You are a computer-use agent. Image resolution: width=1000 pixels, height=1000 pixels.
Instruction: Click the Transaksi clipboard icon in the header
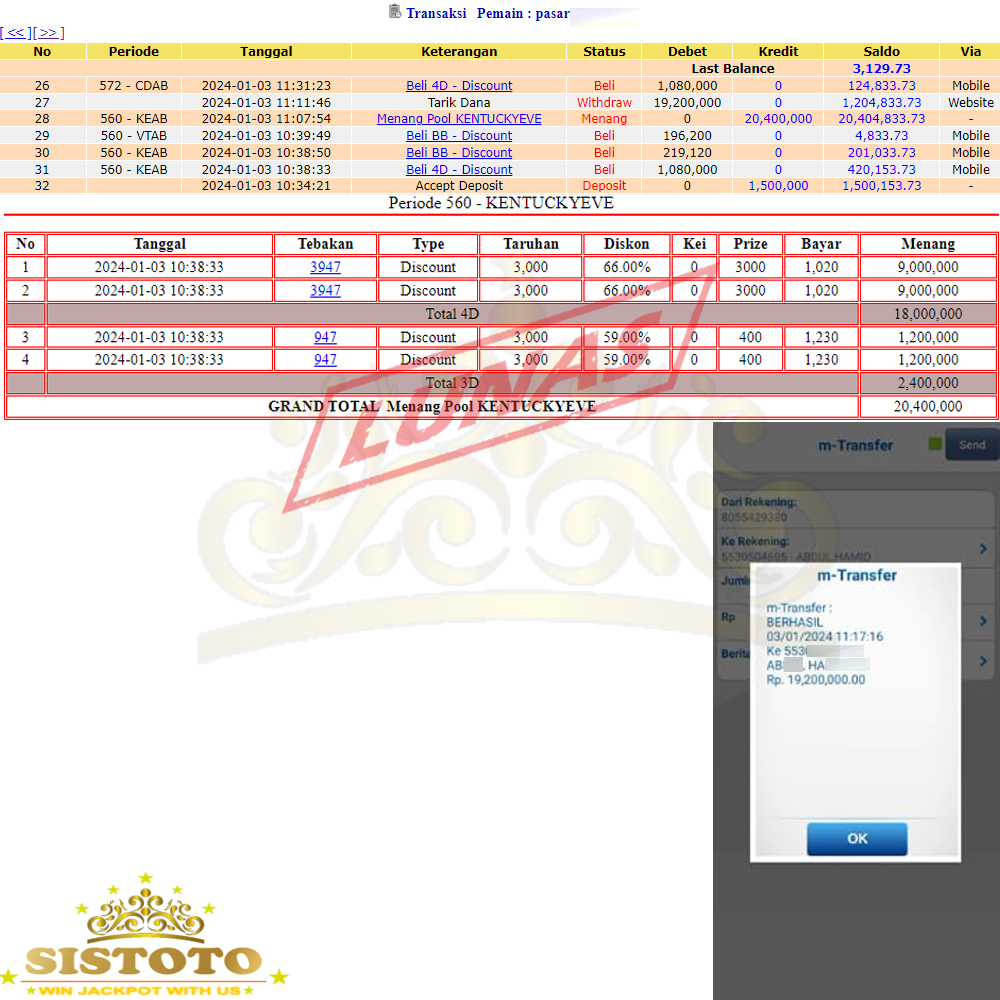click(395, 12)
